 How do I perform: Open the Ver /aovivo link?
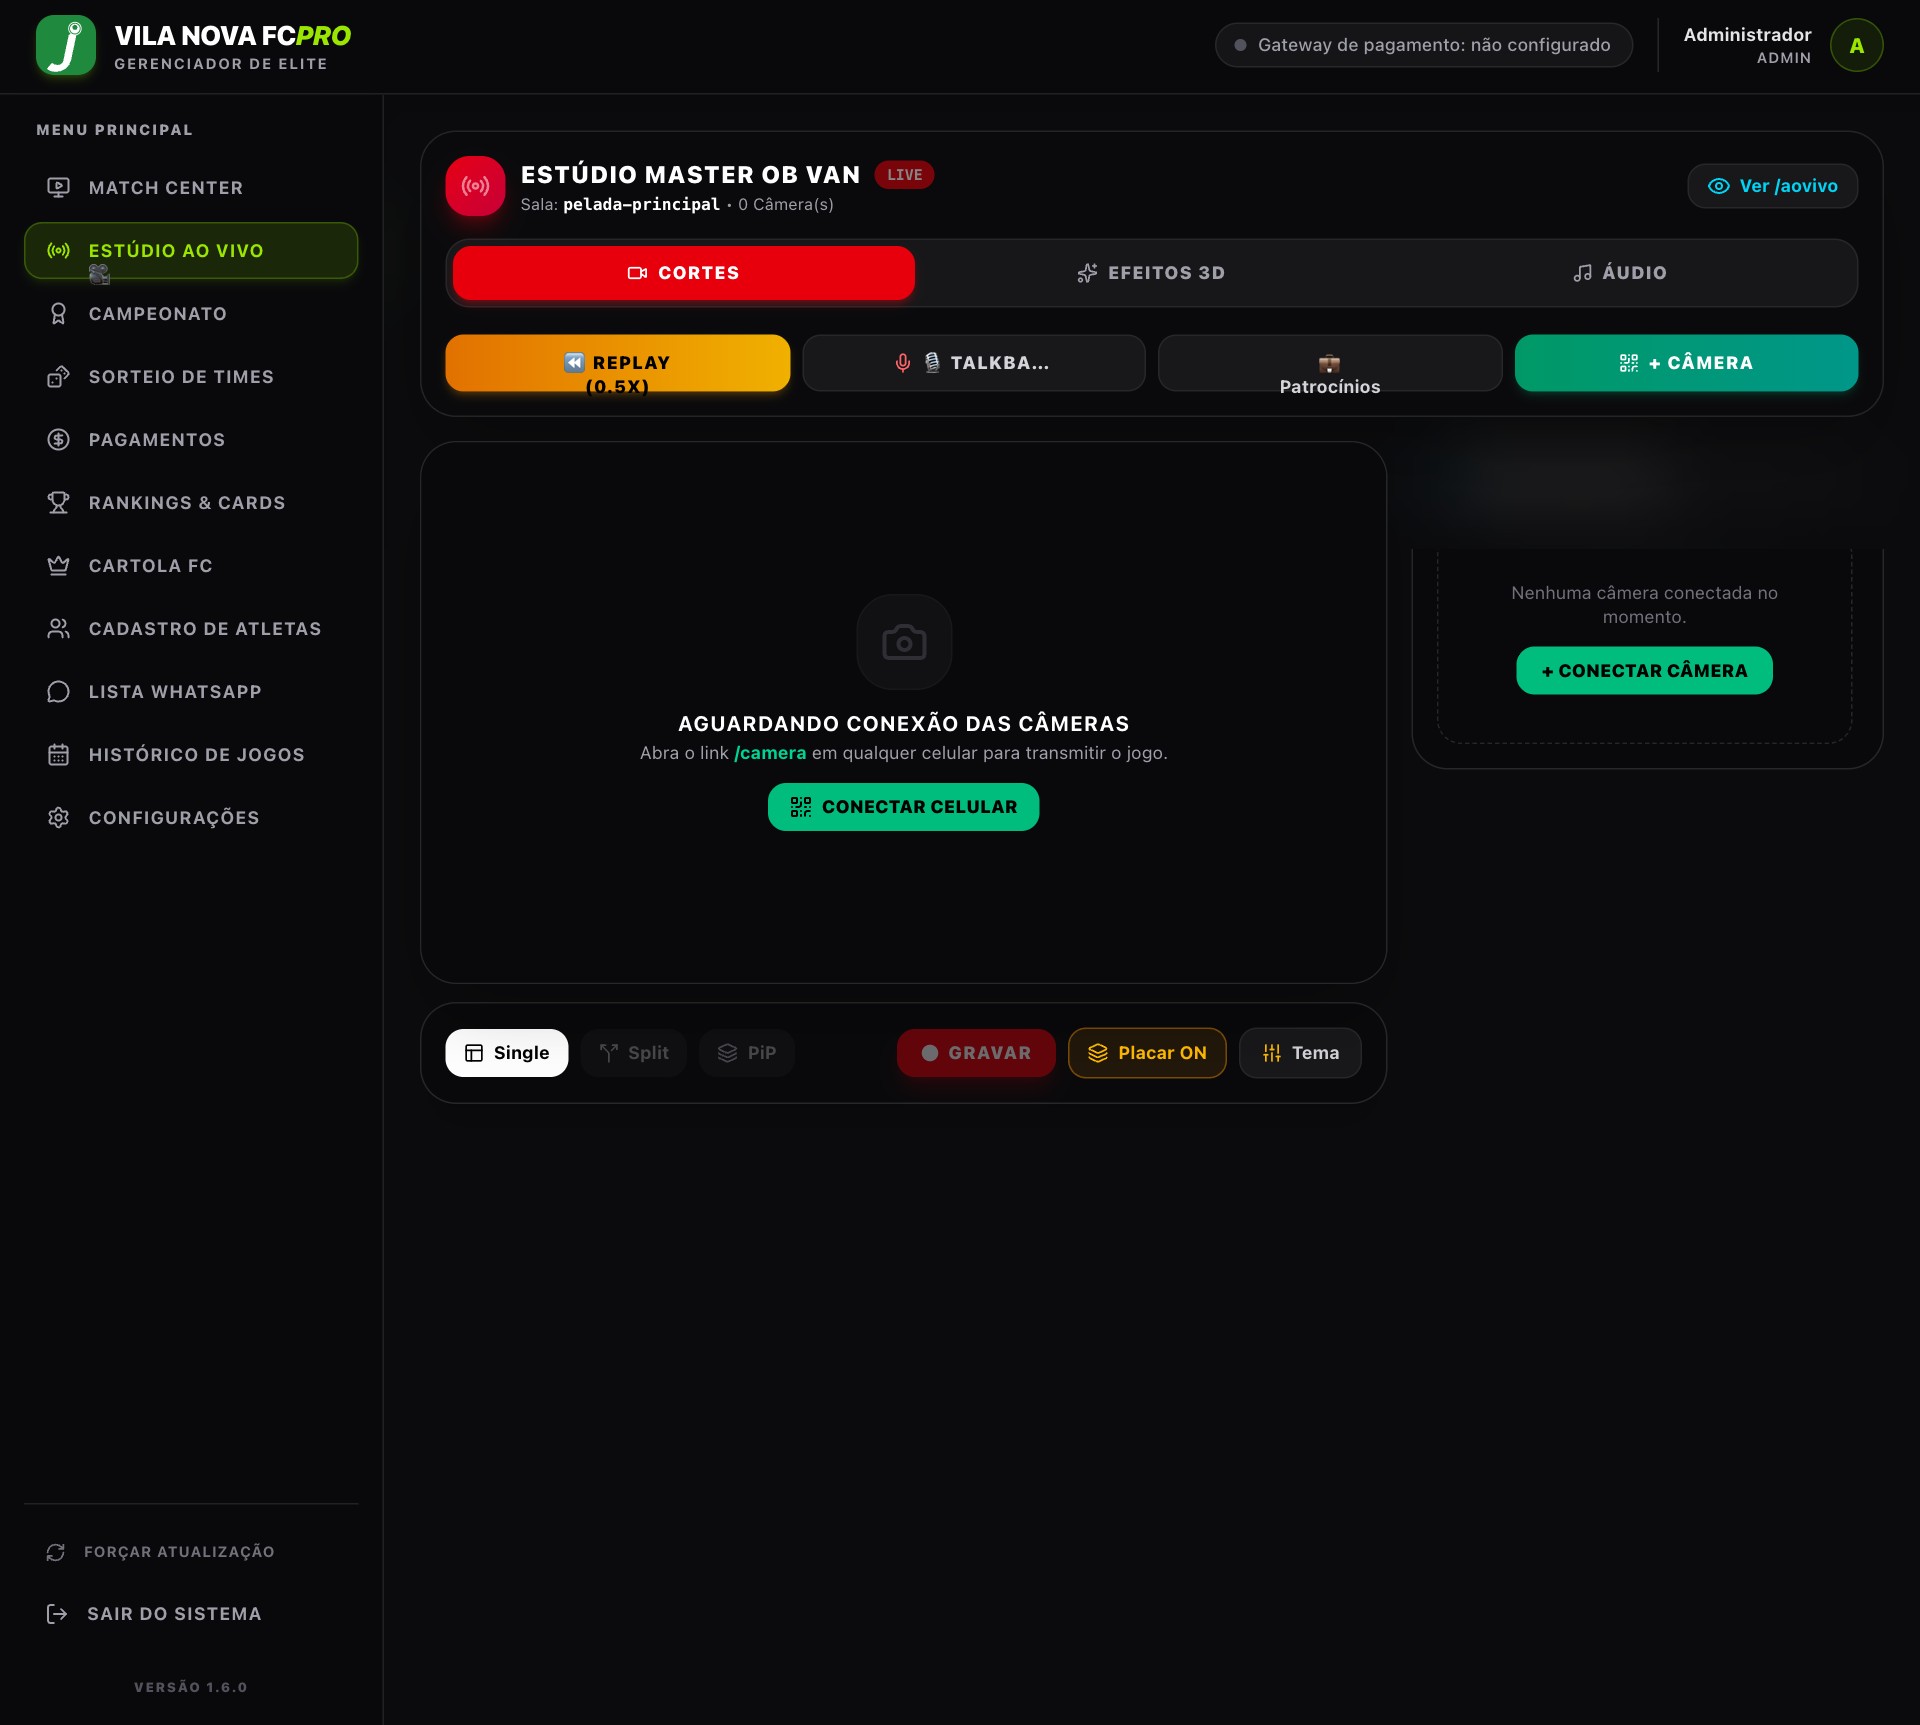(1772, 186)
